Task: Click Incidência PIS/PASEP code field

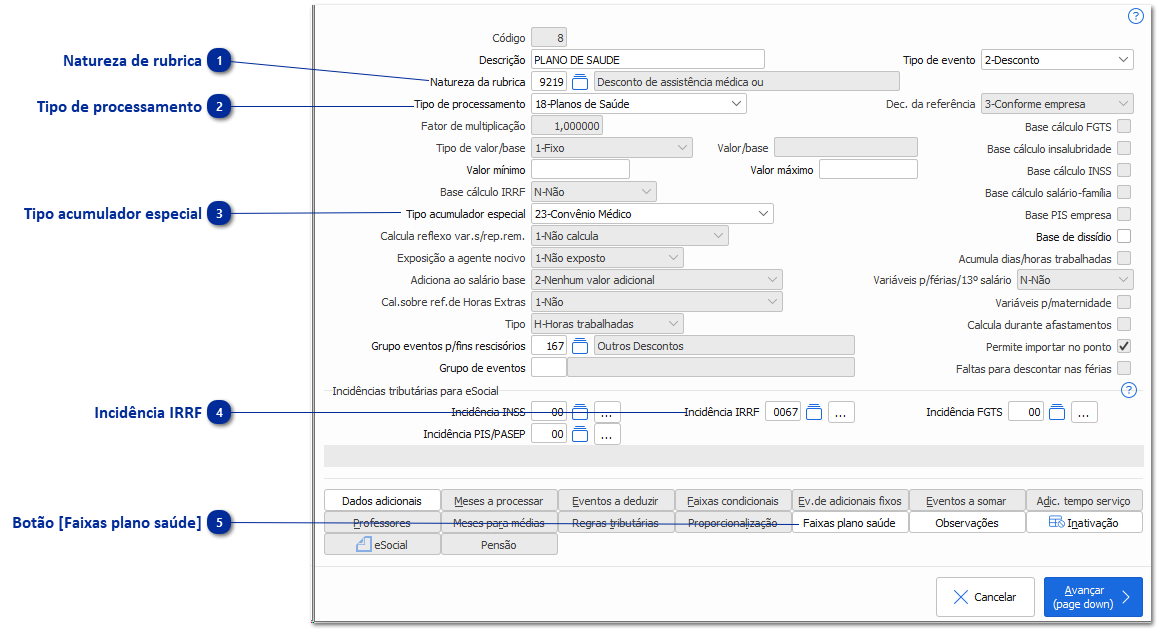Action: (x=549, y=434)
